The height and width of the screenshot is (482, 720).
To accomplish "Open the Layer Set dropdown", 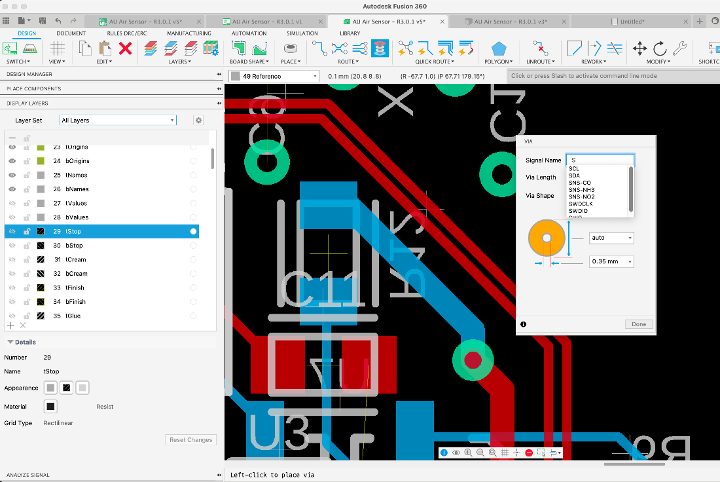I will (x=117, y=120).
